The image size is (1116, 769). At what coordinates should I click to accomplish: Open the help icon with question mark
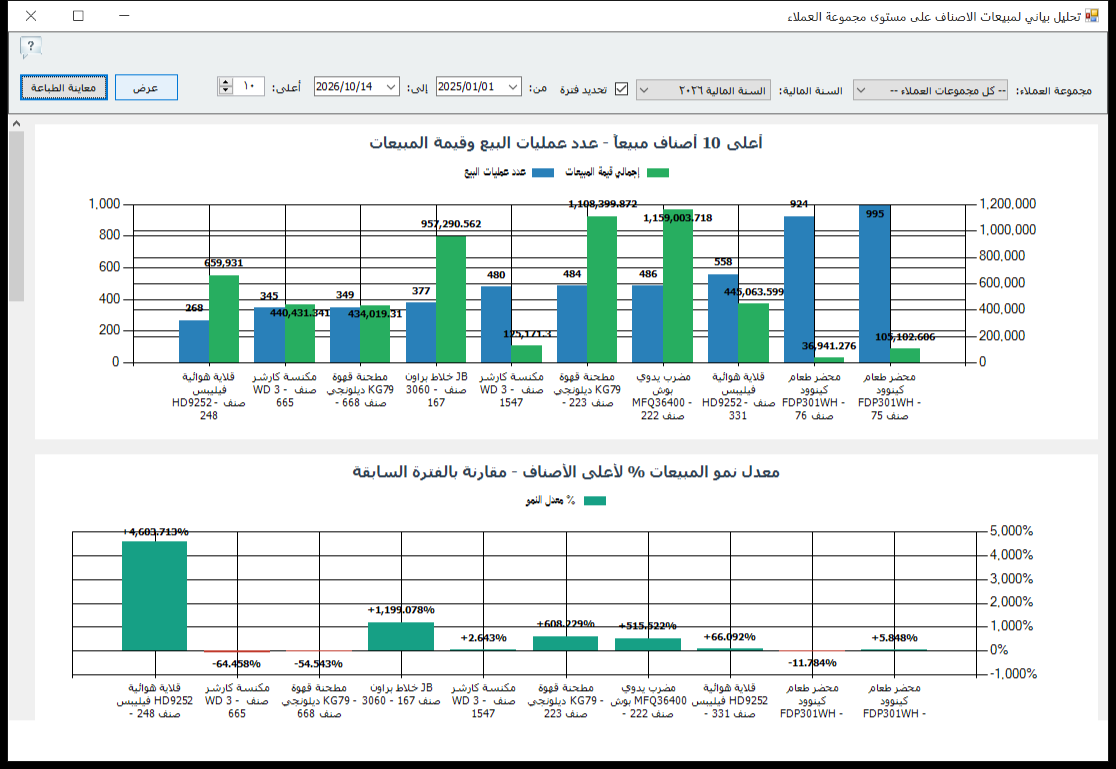pyautogui.click(x=31, y=47)
